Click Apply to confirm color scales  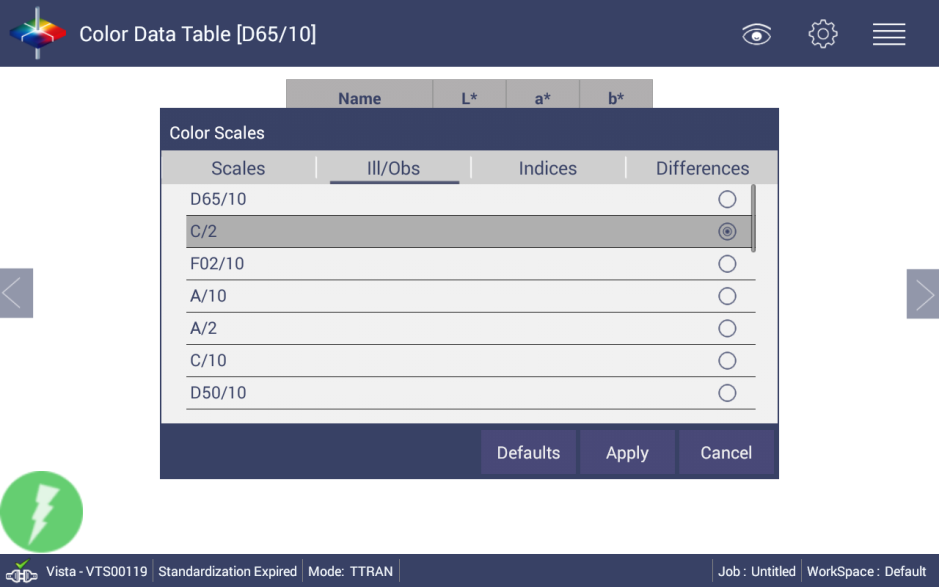point(627,453)
